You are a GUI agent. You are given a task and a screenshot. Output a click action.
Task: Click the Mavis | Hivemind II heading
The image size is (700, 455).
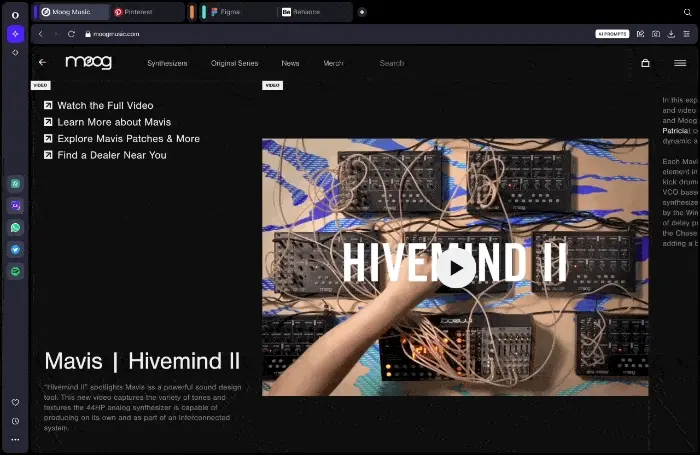142,361
